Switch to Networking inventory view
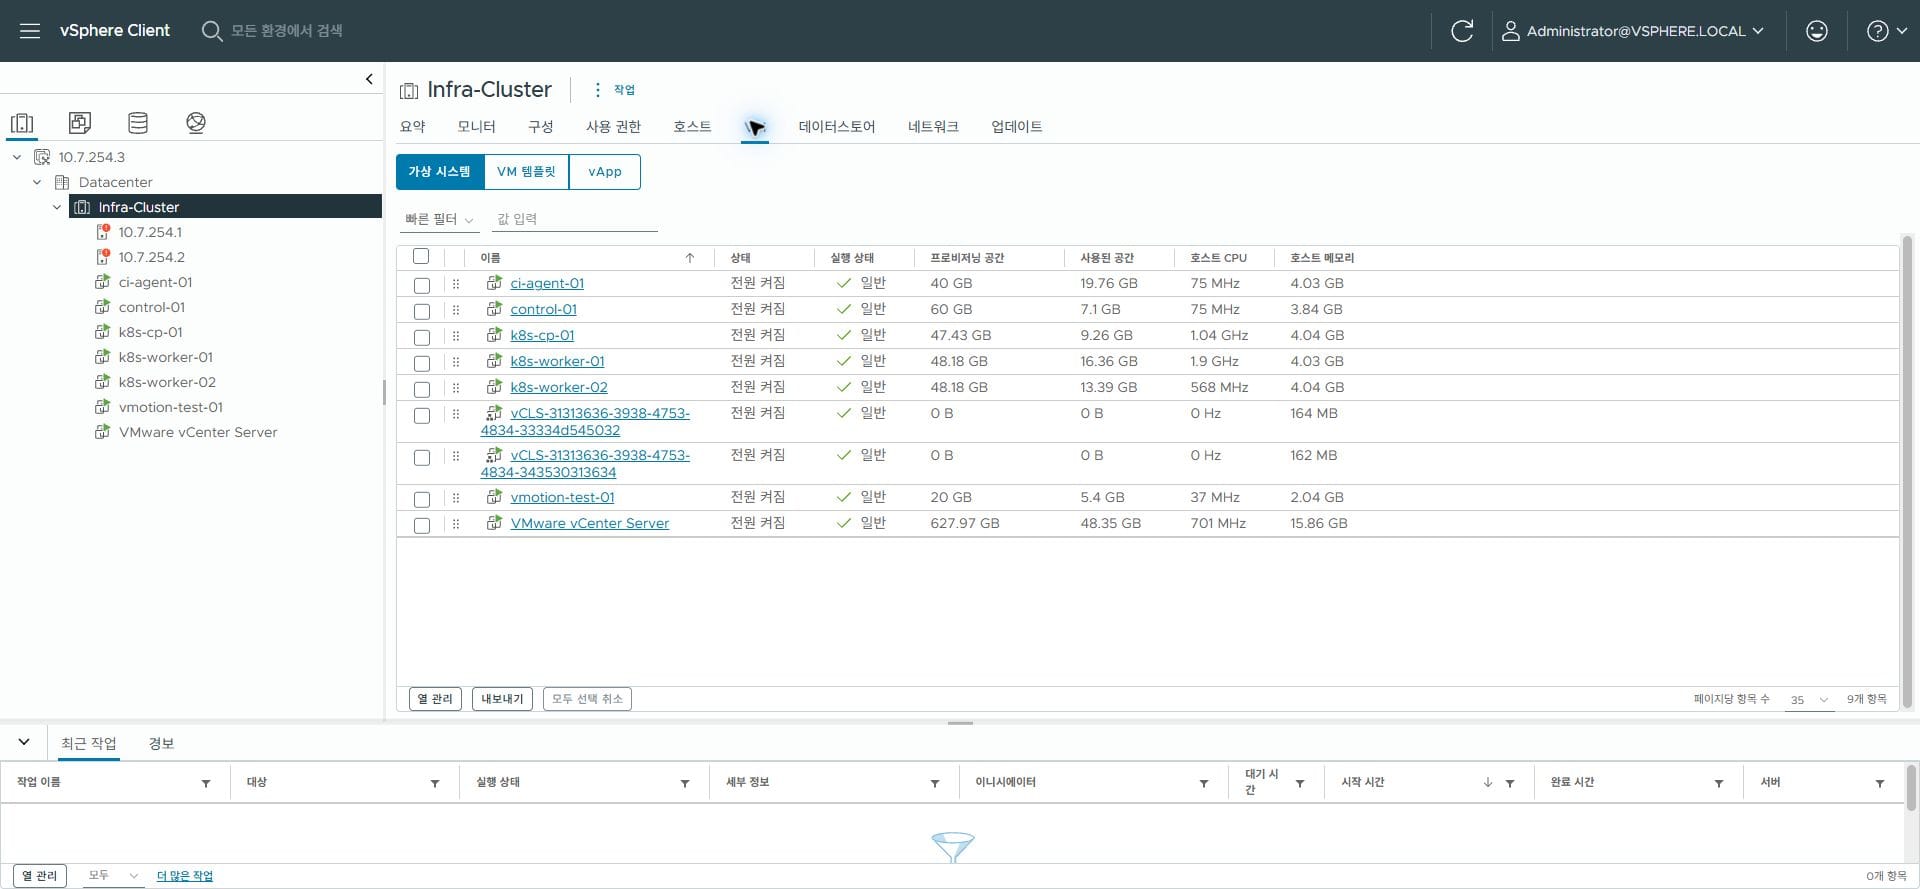The width and height of the screenshot is (1920, 889). [x=196, y=123]
